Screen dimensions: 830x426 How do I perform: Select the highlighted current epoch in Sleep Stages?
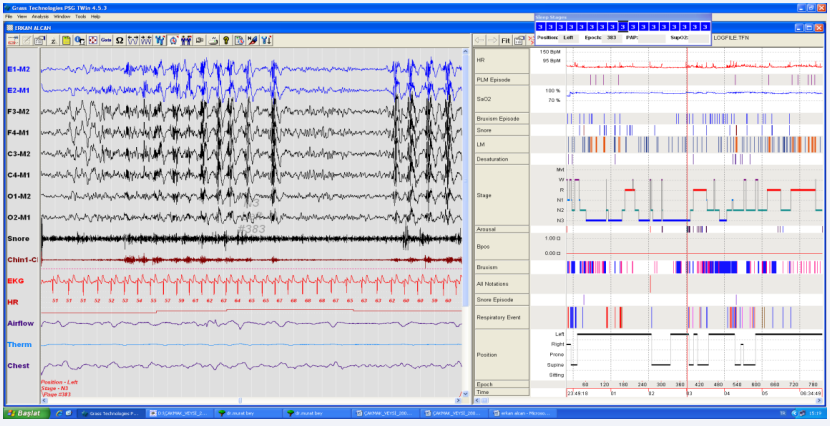point(623,27)
